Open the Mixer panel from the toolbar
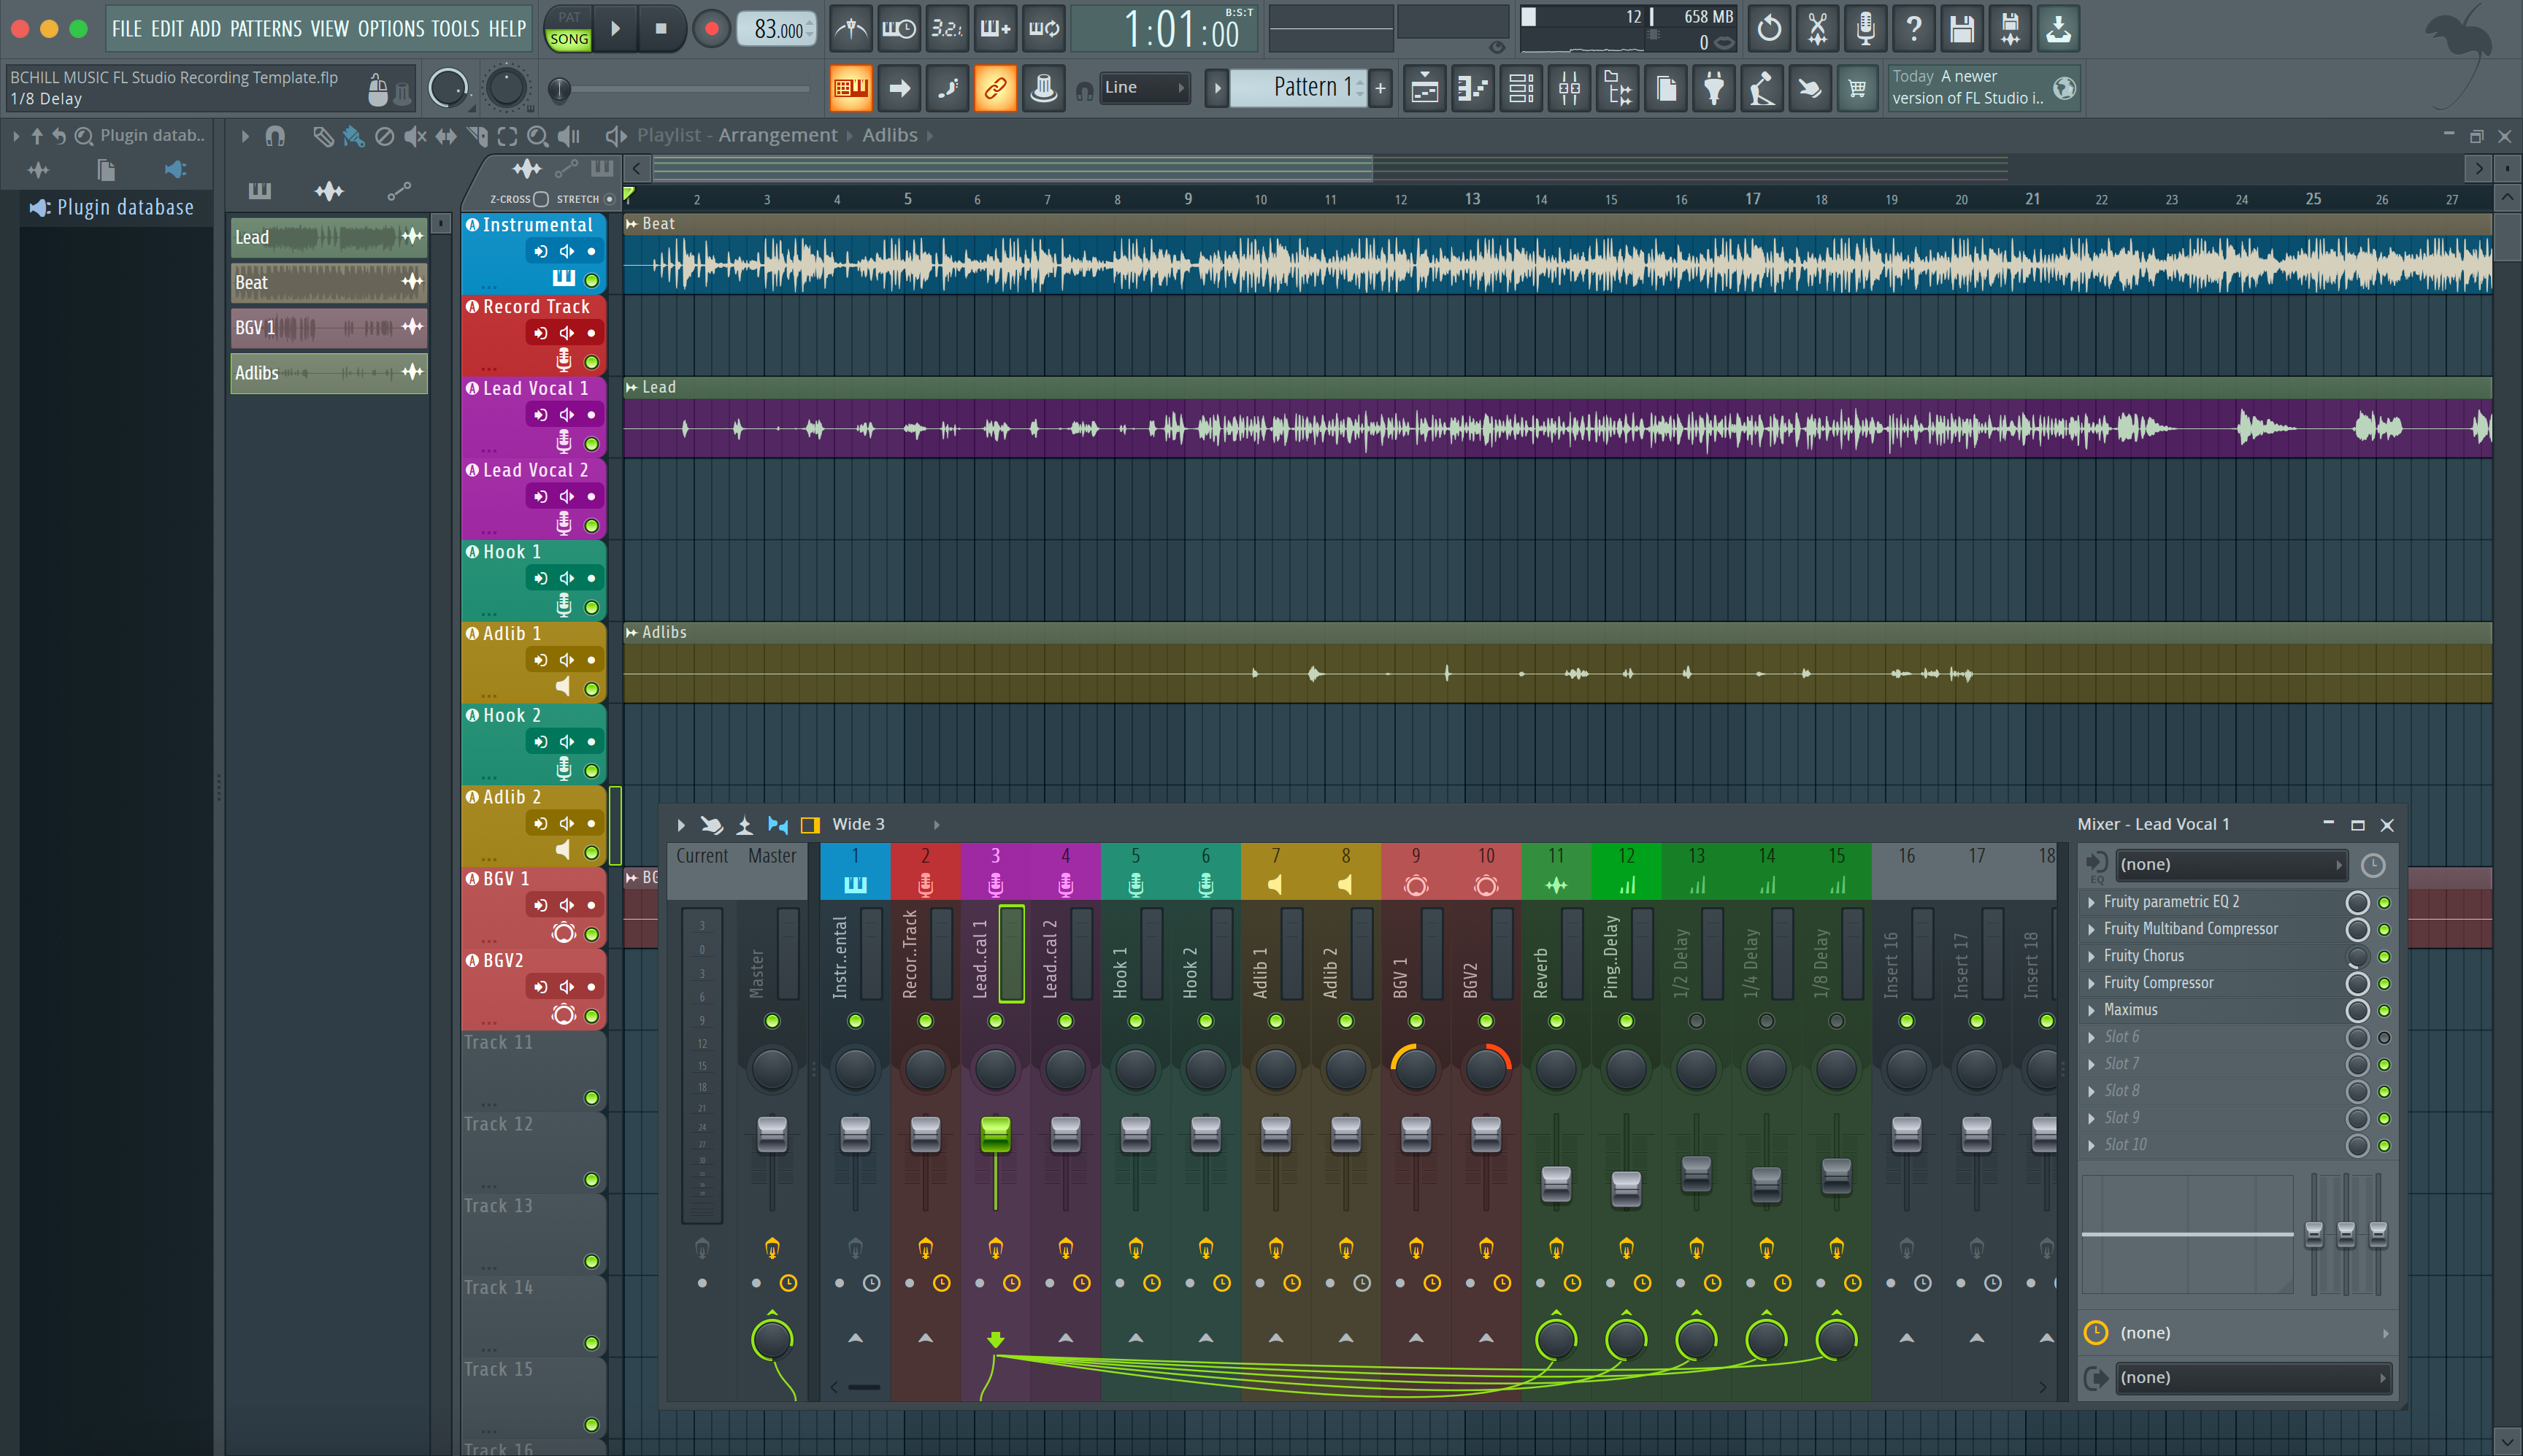Viewport: 2523px width, 1456px height. coord(1569,88)
